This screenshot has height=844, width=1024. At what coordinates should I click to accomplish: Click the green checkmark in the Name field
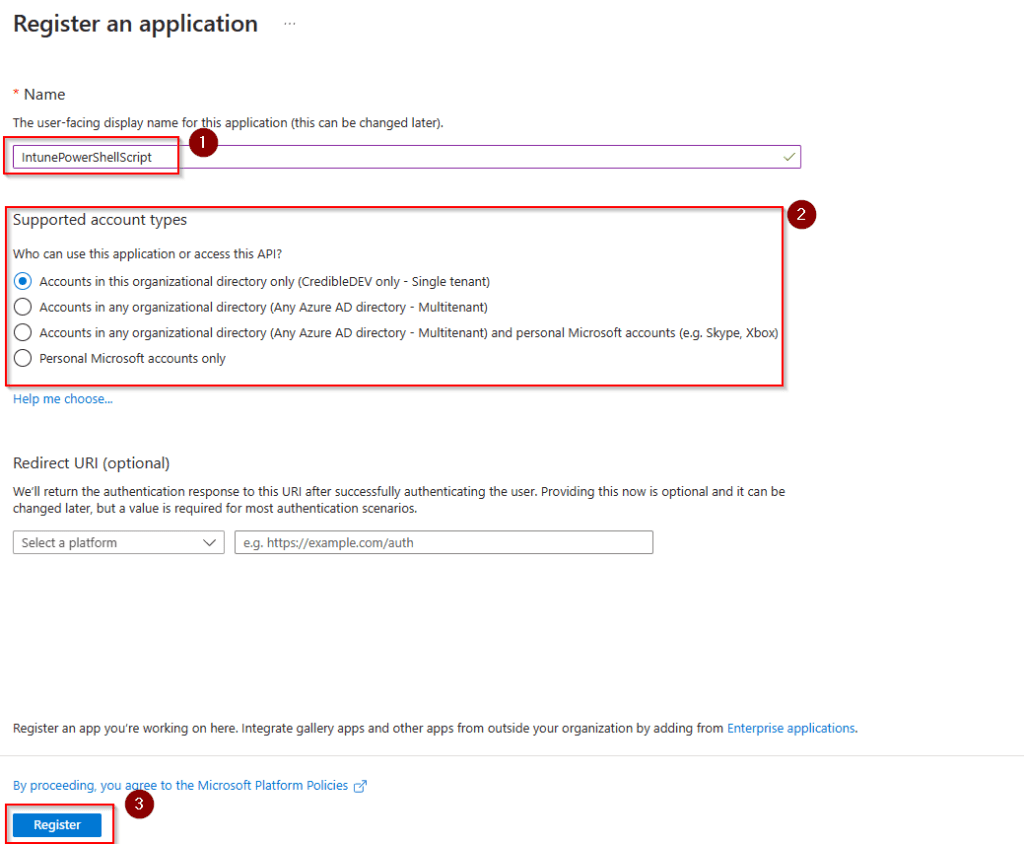pyautogui.click(x=789, y=157)
